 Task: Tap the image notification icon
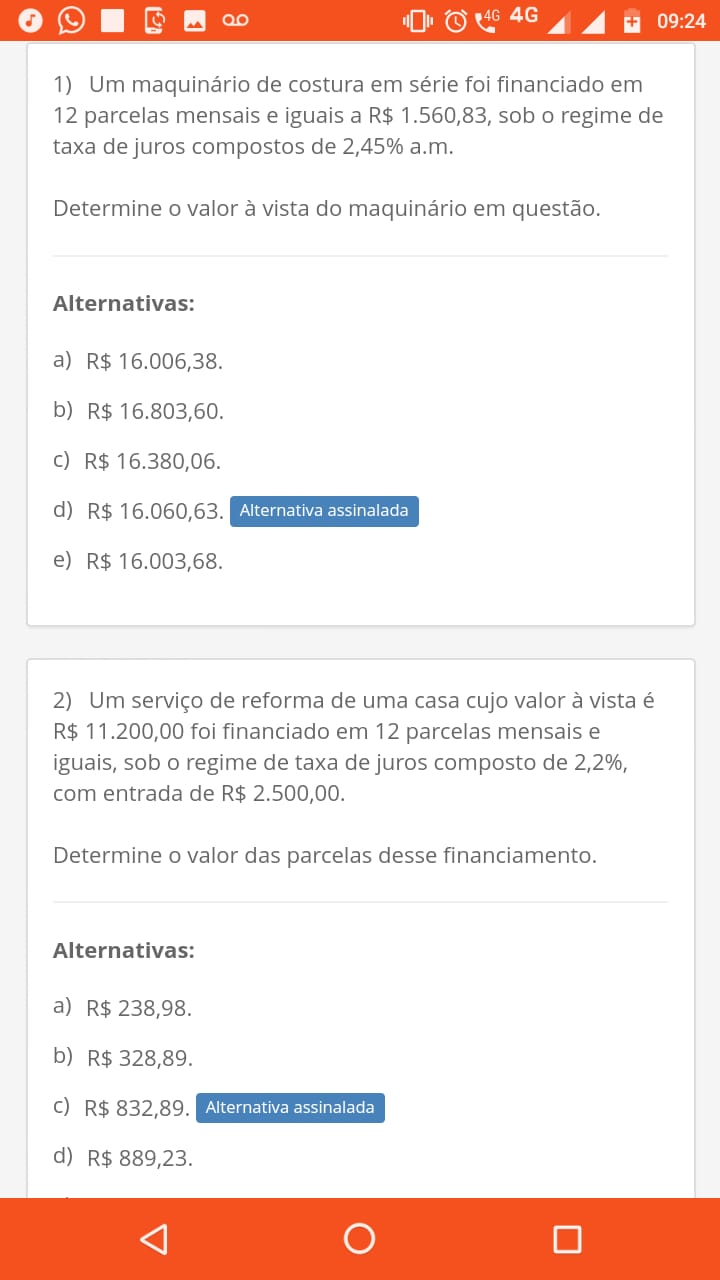tap(194, 20)
